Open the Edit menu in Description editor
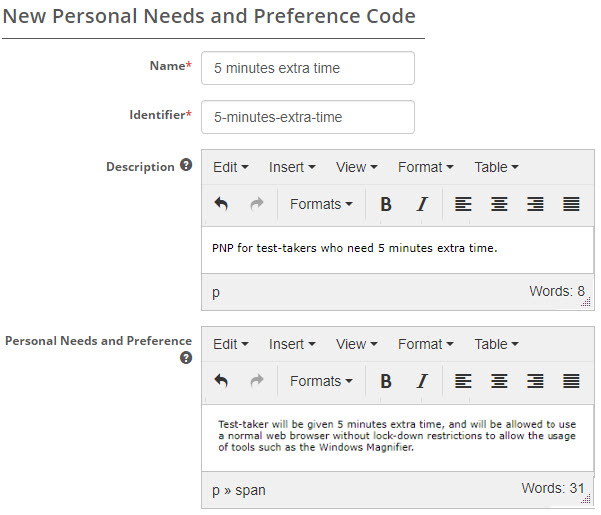 (x=231, y=167)
